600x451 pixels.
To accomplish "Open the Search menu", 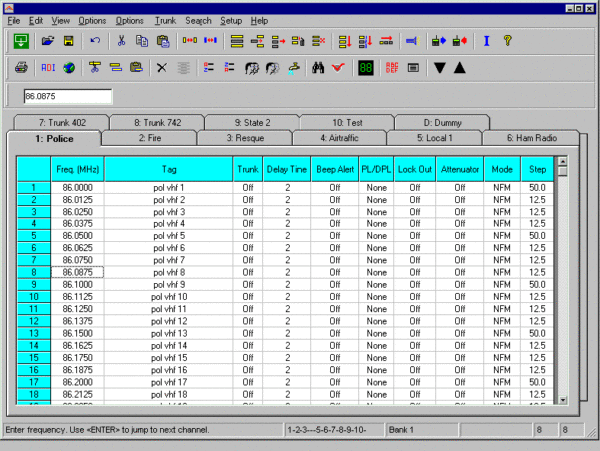I will coord(198,21).
